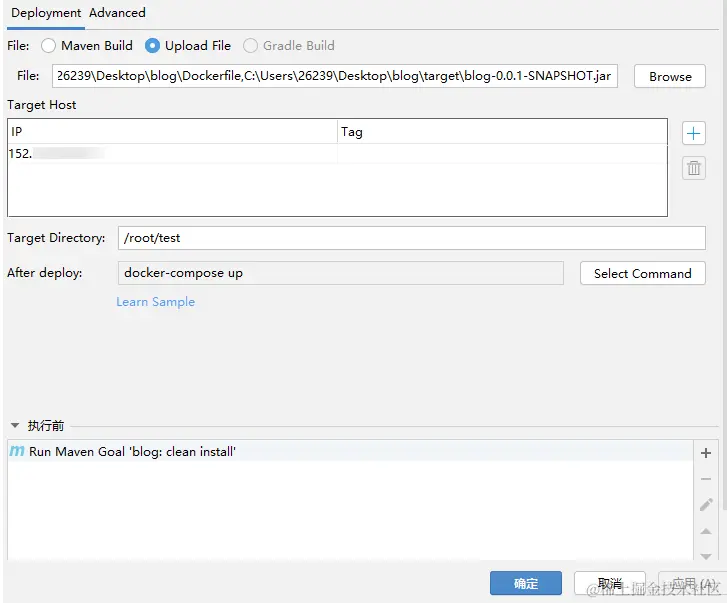Click the Maven icon of the clean install task

(17, 451)
